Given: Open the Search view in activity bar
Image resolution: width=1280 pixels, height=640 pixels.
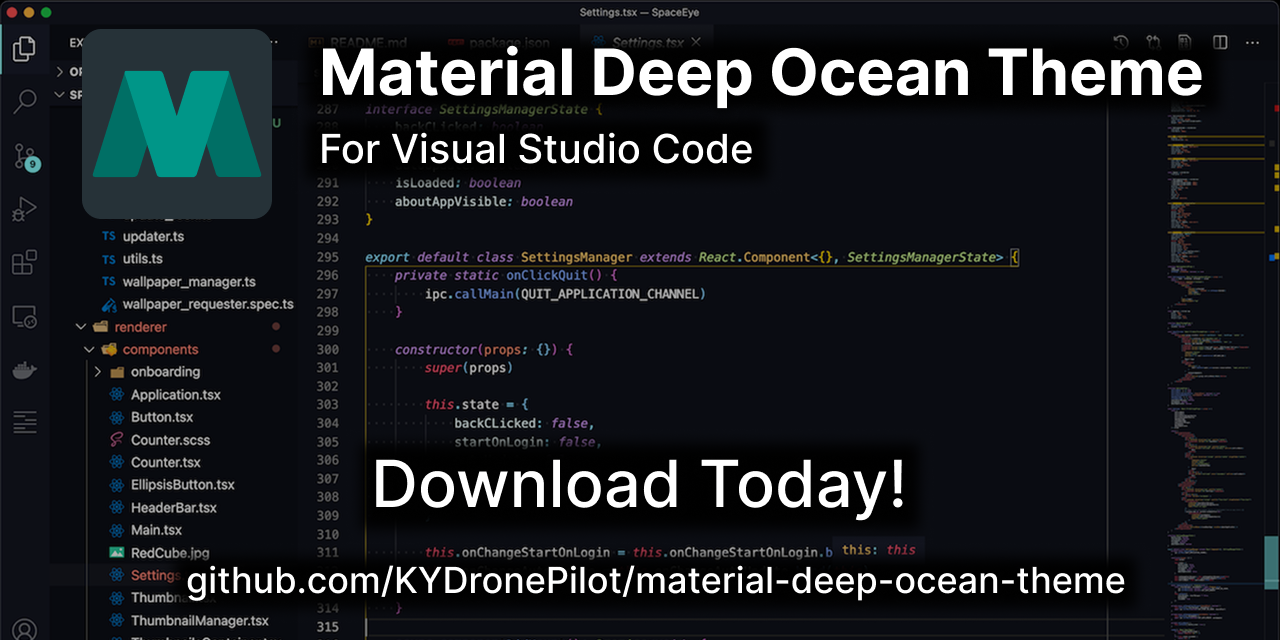Looking at the screenshot, I should point(25,101).
